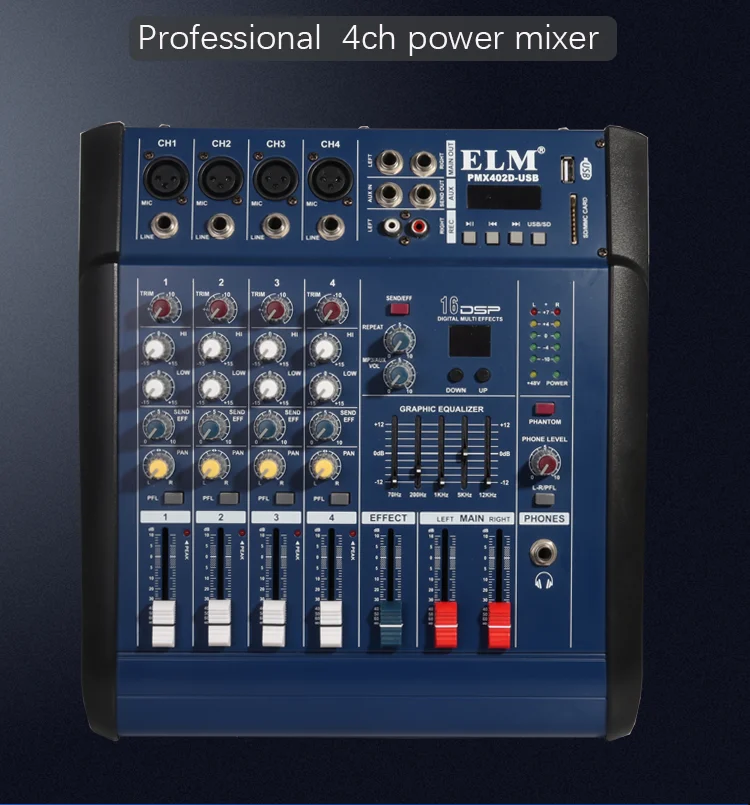Click the ELM brand logo
Image resolution: width=750 pixels, height=805 pixels.
coord(502,160)
